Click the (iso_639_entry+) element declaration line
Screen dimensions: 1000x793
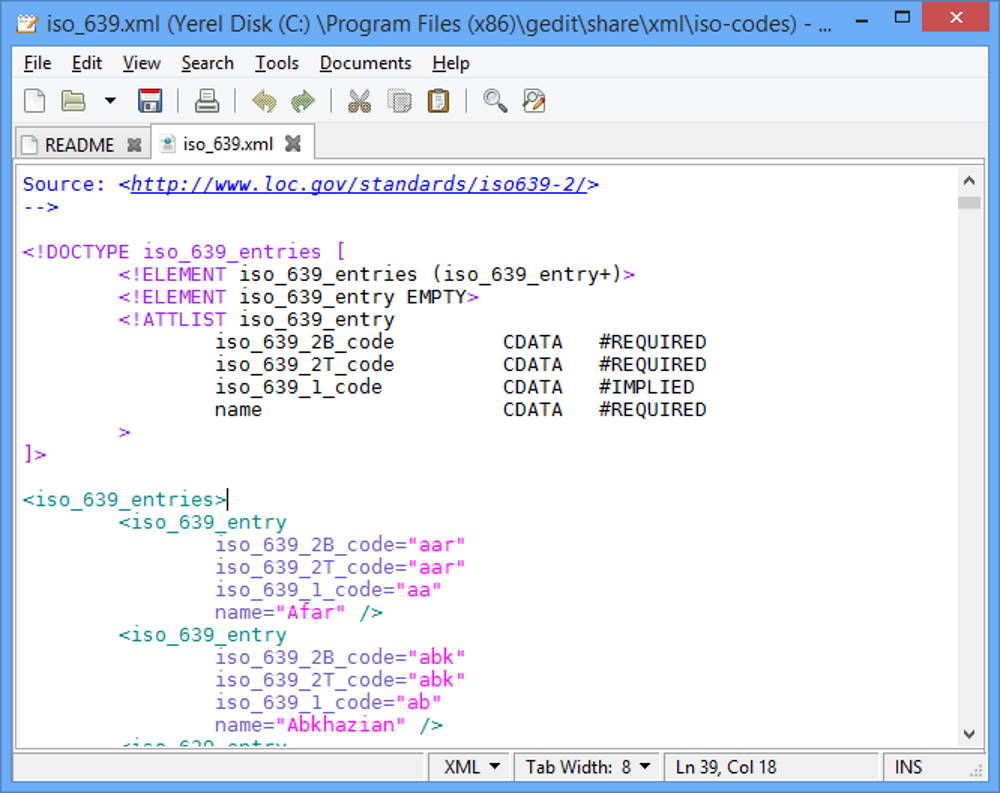pyautogui.click(x=376, y=275)
